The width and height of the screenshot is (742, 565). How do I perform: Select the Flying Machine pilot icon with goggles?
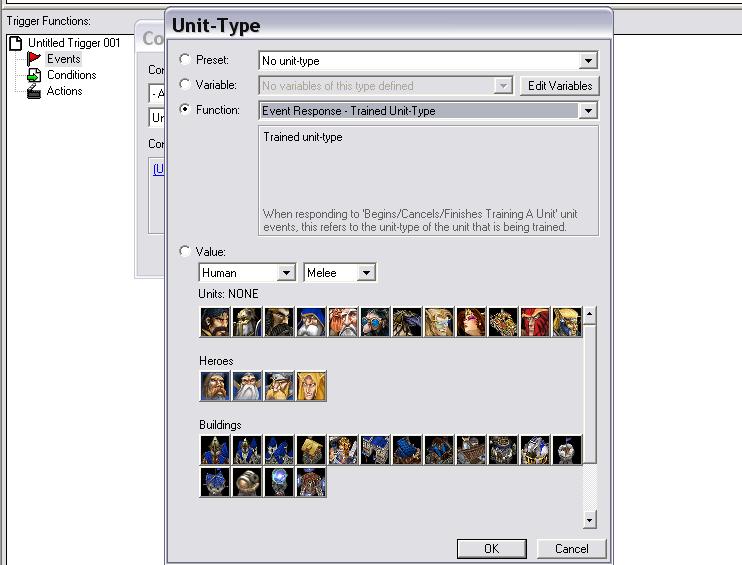pos(375,322)
